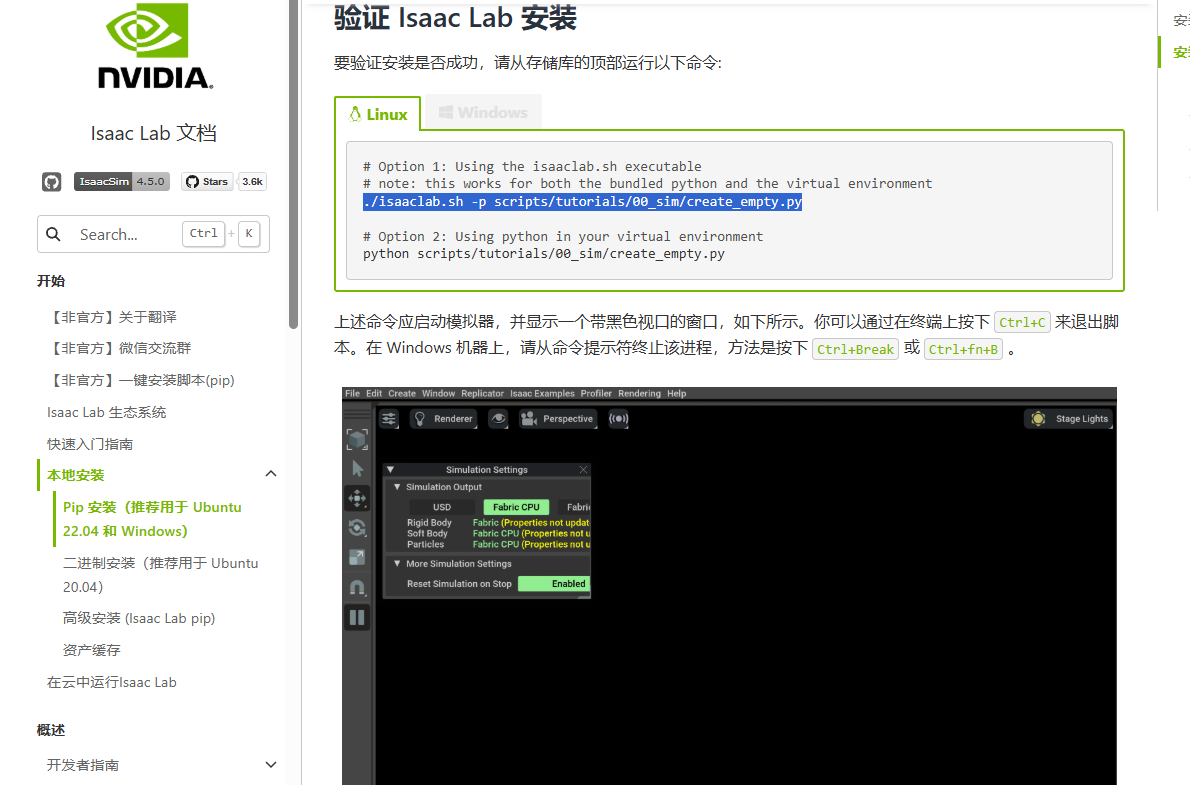Open 【非官方】关于翻译 page
The image size is (1190, 785).
[x=112, y=317]
